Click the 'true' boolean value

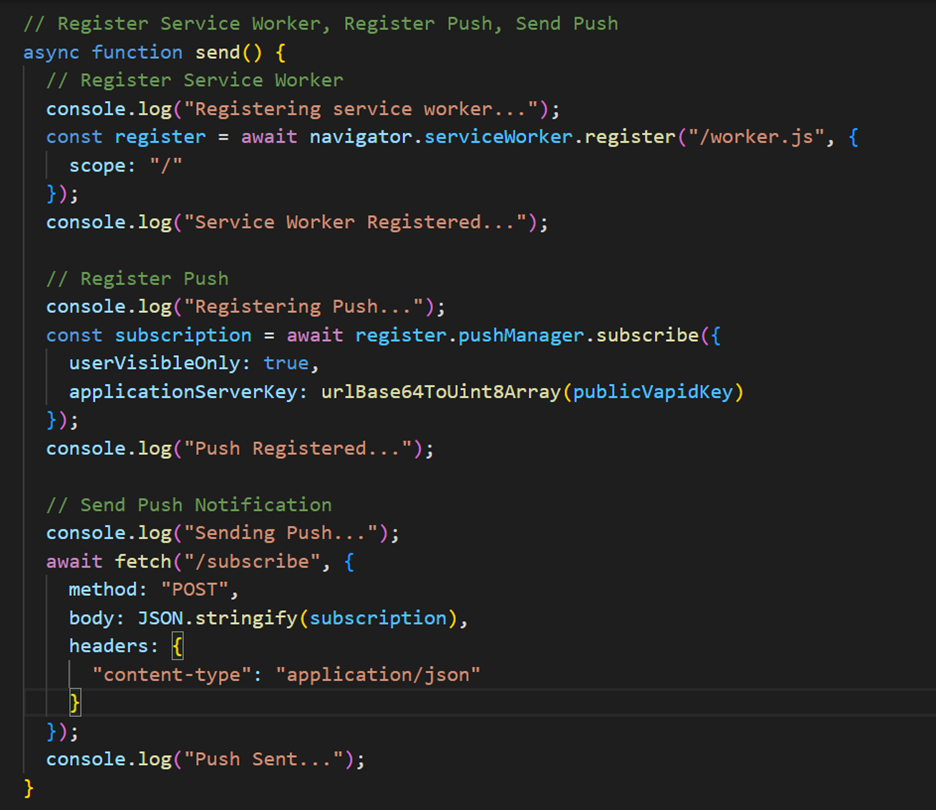click(286, 364)
